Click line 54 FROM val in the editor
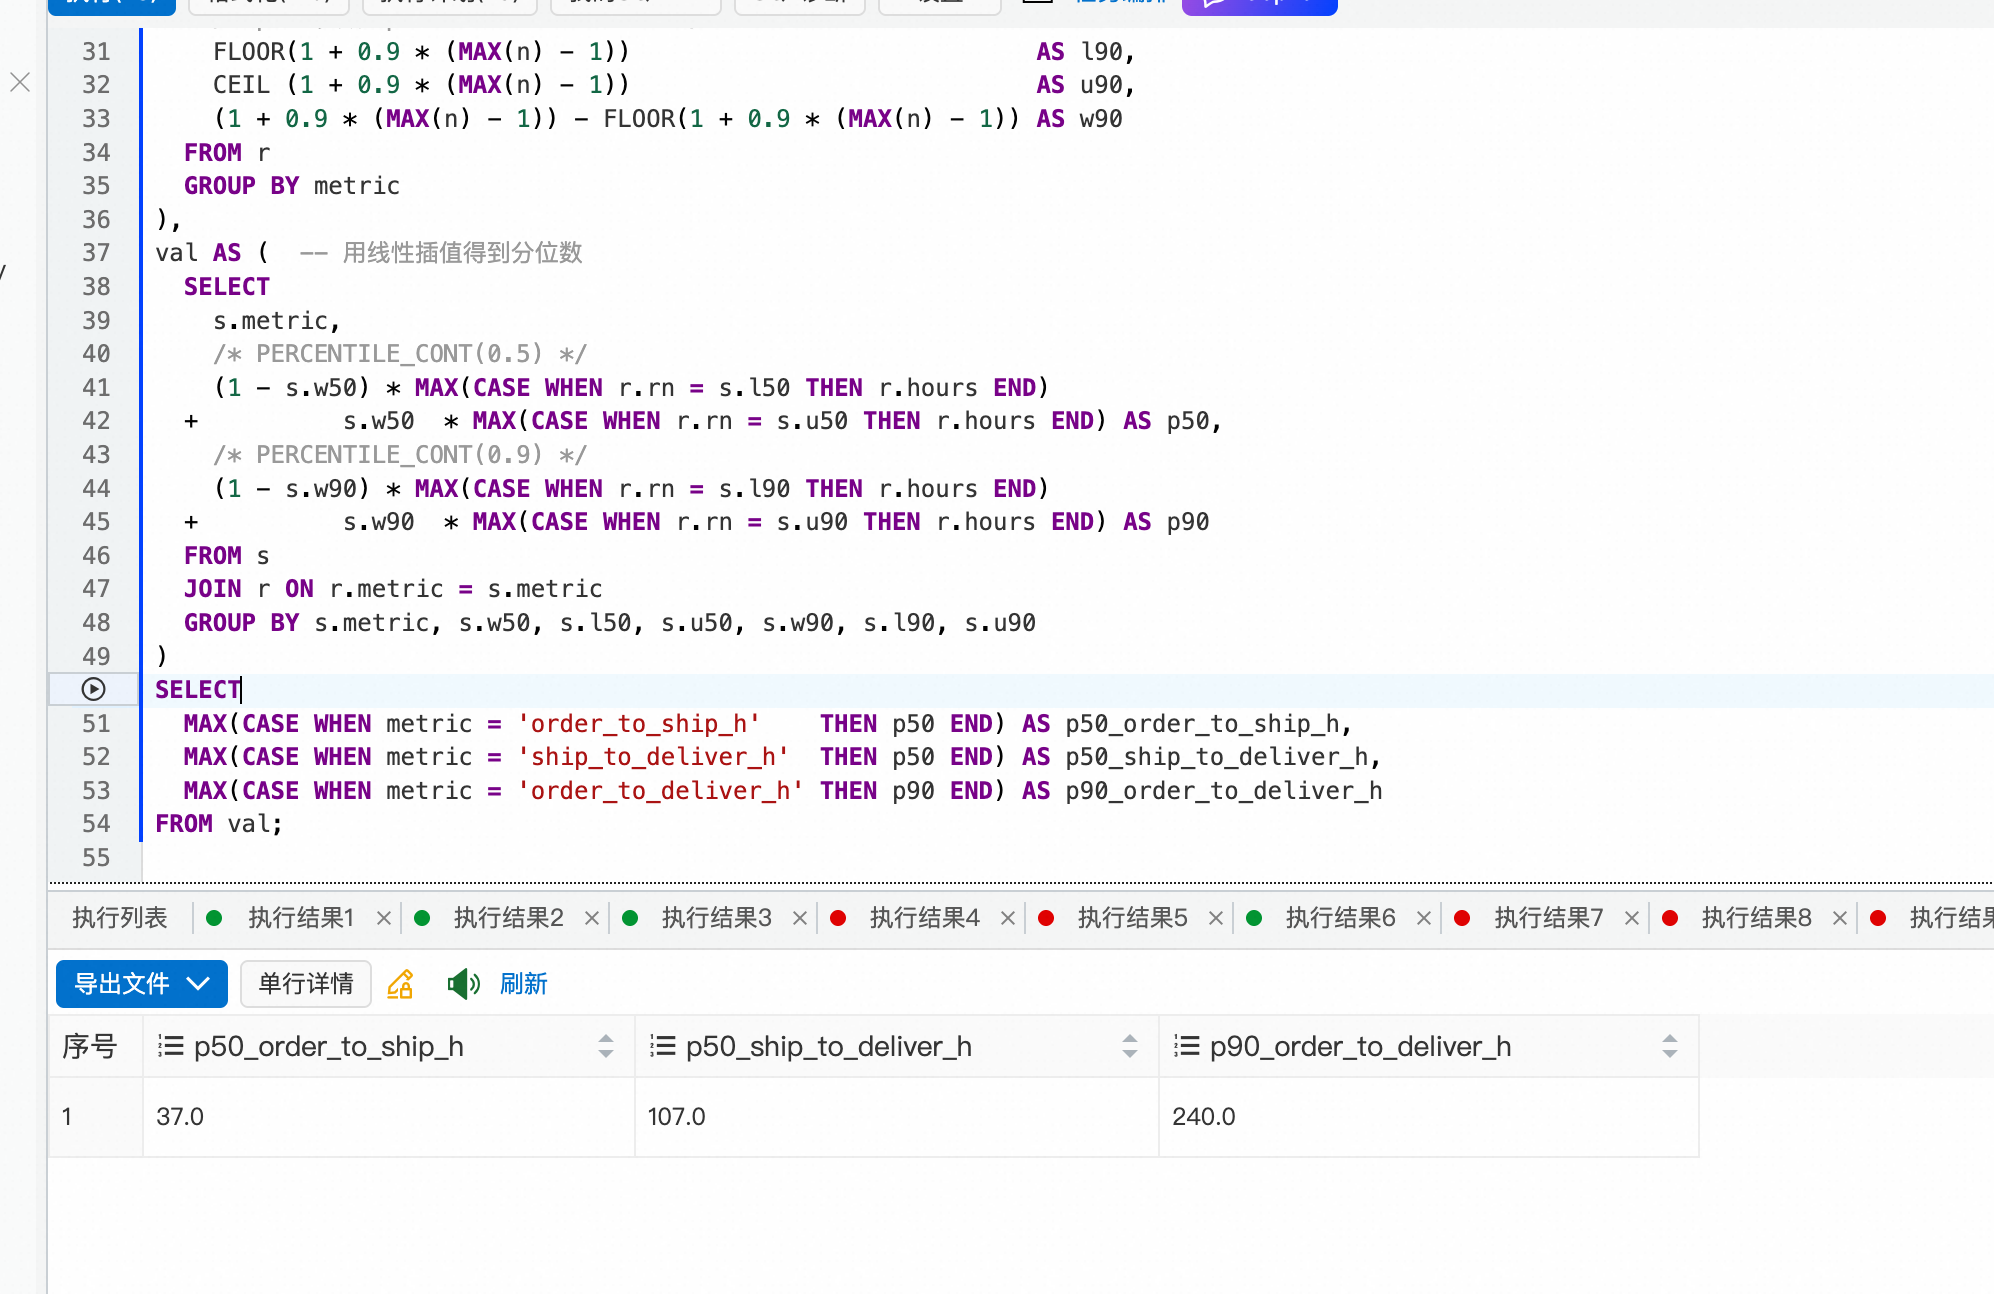 (219, 824)
